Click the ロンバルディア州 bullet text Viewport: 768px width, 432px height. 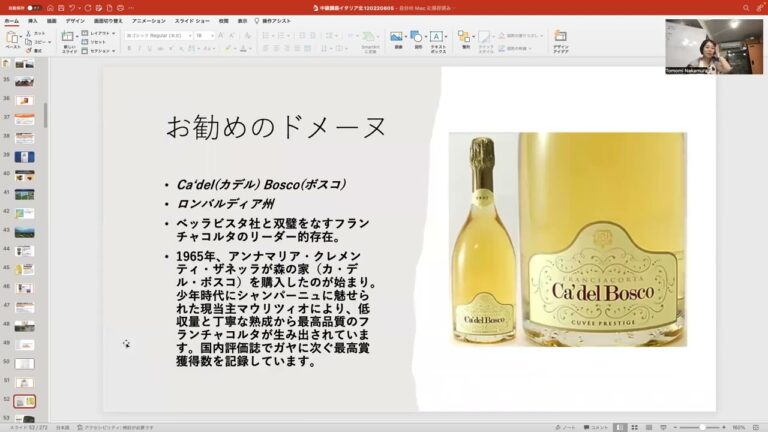coord(226,204)
